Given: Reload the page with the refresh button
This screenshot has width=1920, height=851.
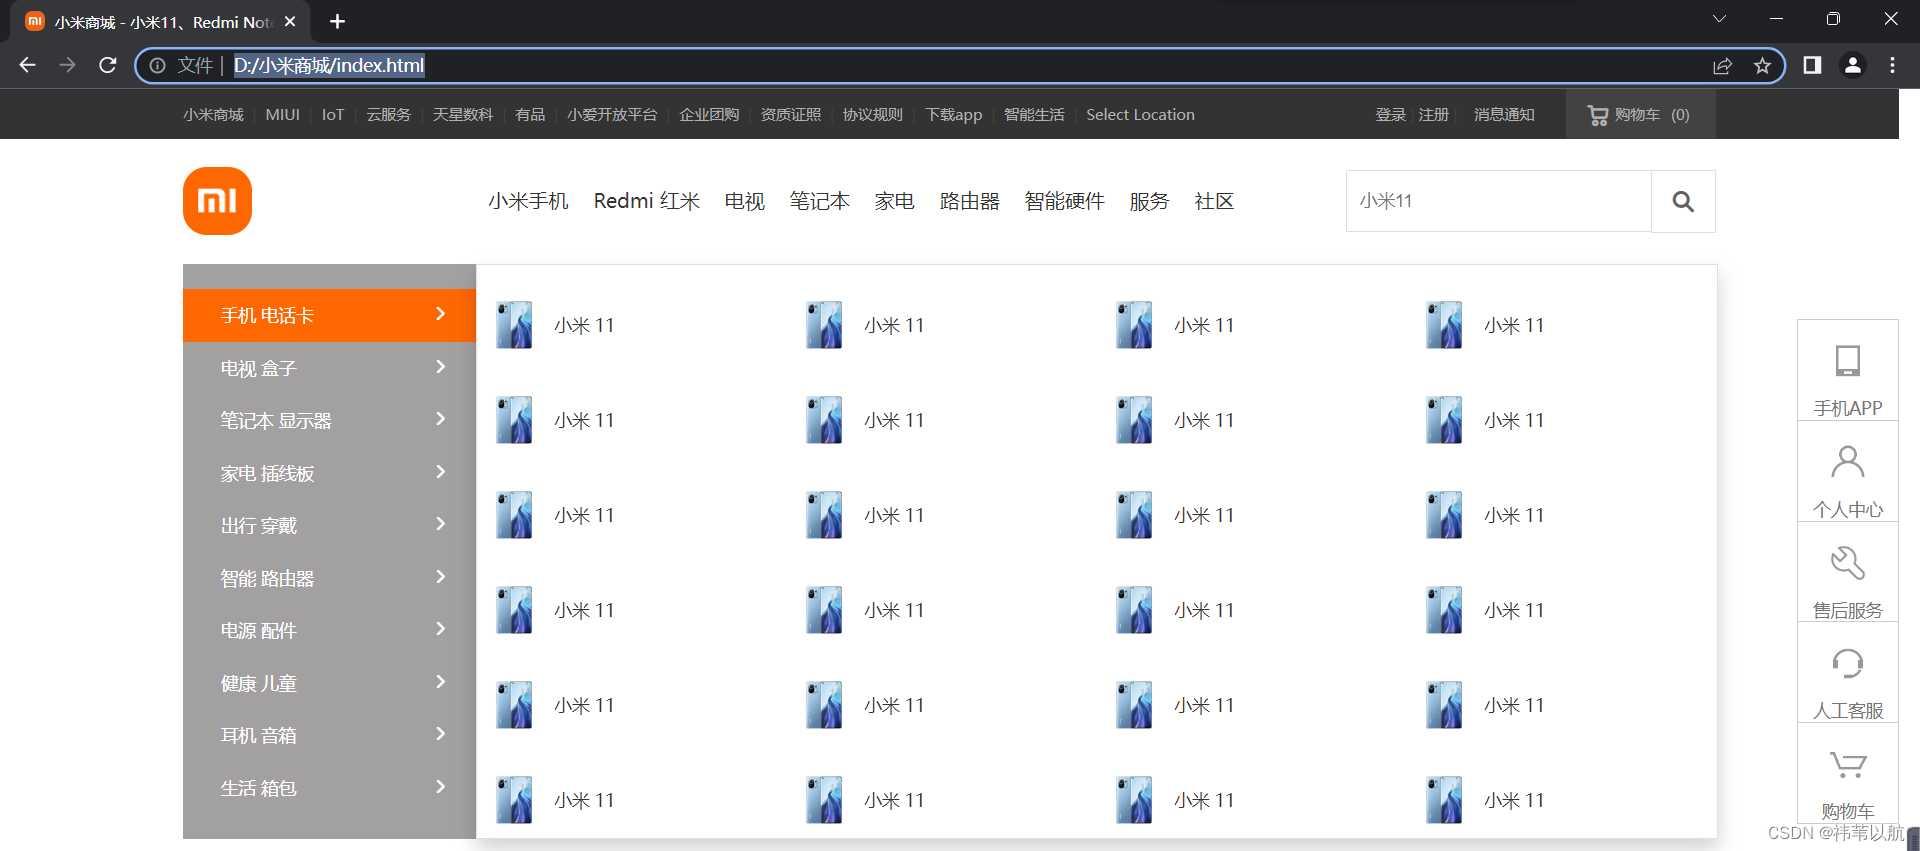Looking at the screenshot, I should coord(108,65).
